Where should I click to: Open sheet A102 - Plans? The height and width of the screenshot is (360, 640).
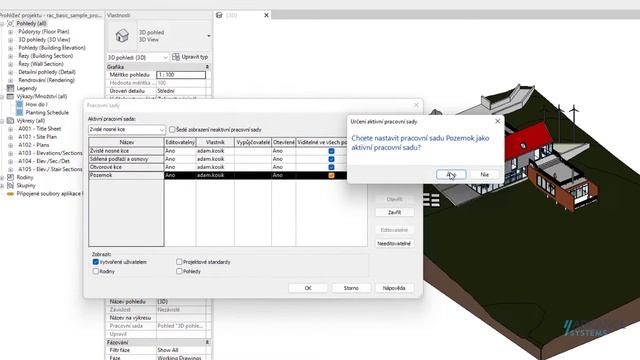33,145
